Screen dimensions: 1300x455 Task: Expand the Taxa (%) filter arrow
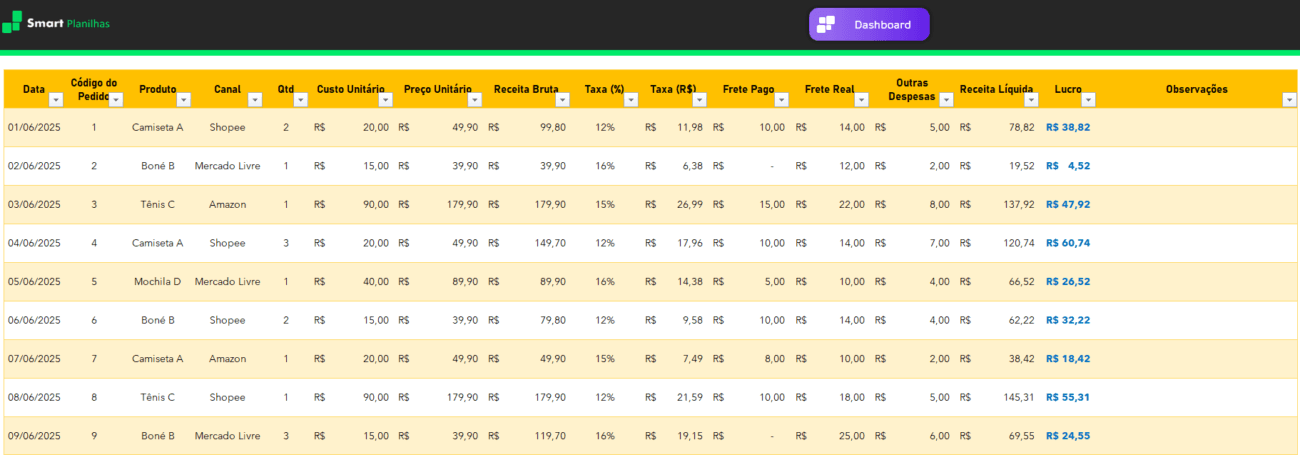pyautogui.click(x=631, y=100)
